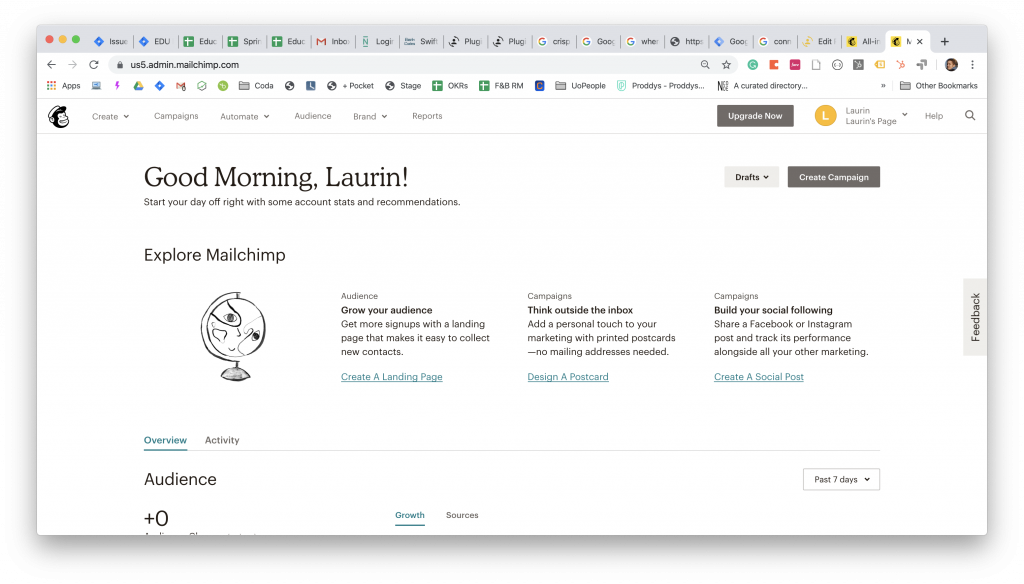Open the Stage bookmark
Screen dimensions: 1024x584
[x=403, y=86]
